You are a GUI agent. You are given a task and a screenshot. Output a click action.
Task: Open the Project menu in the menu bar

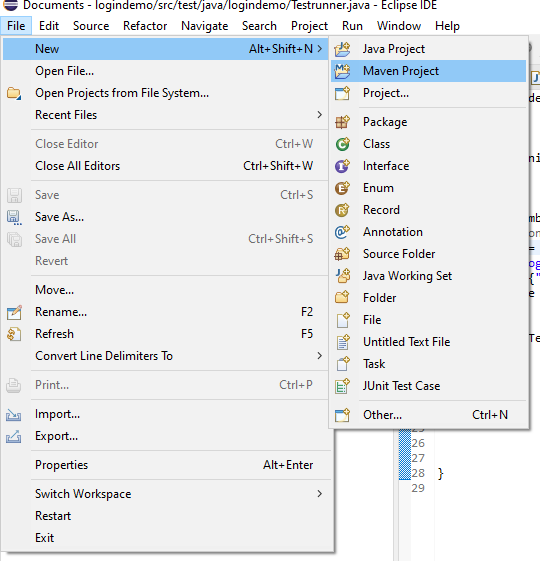(309, 26)
